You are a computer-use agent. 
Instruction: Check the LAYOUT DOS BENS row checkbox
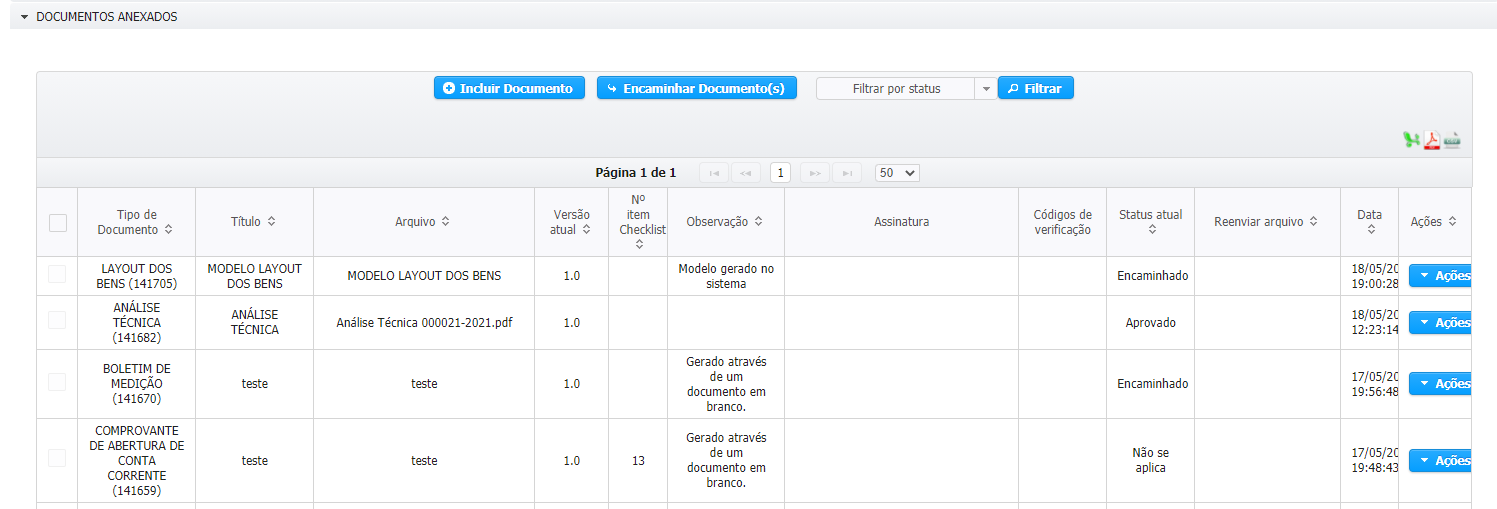tap(57, 275)
